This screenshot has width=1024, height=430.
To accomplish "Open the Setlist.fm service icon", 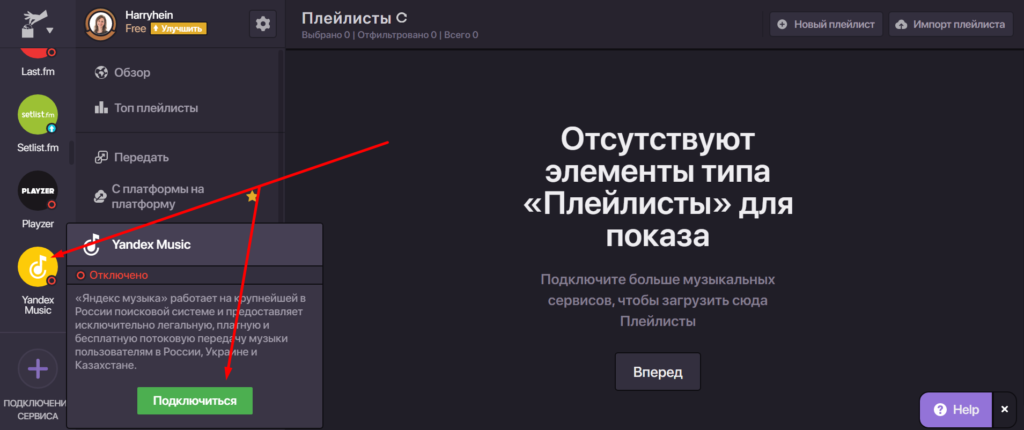I will [x=38, y=115].
